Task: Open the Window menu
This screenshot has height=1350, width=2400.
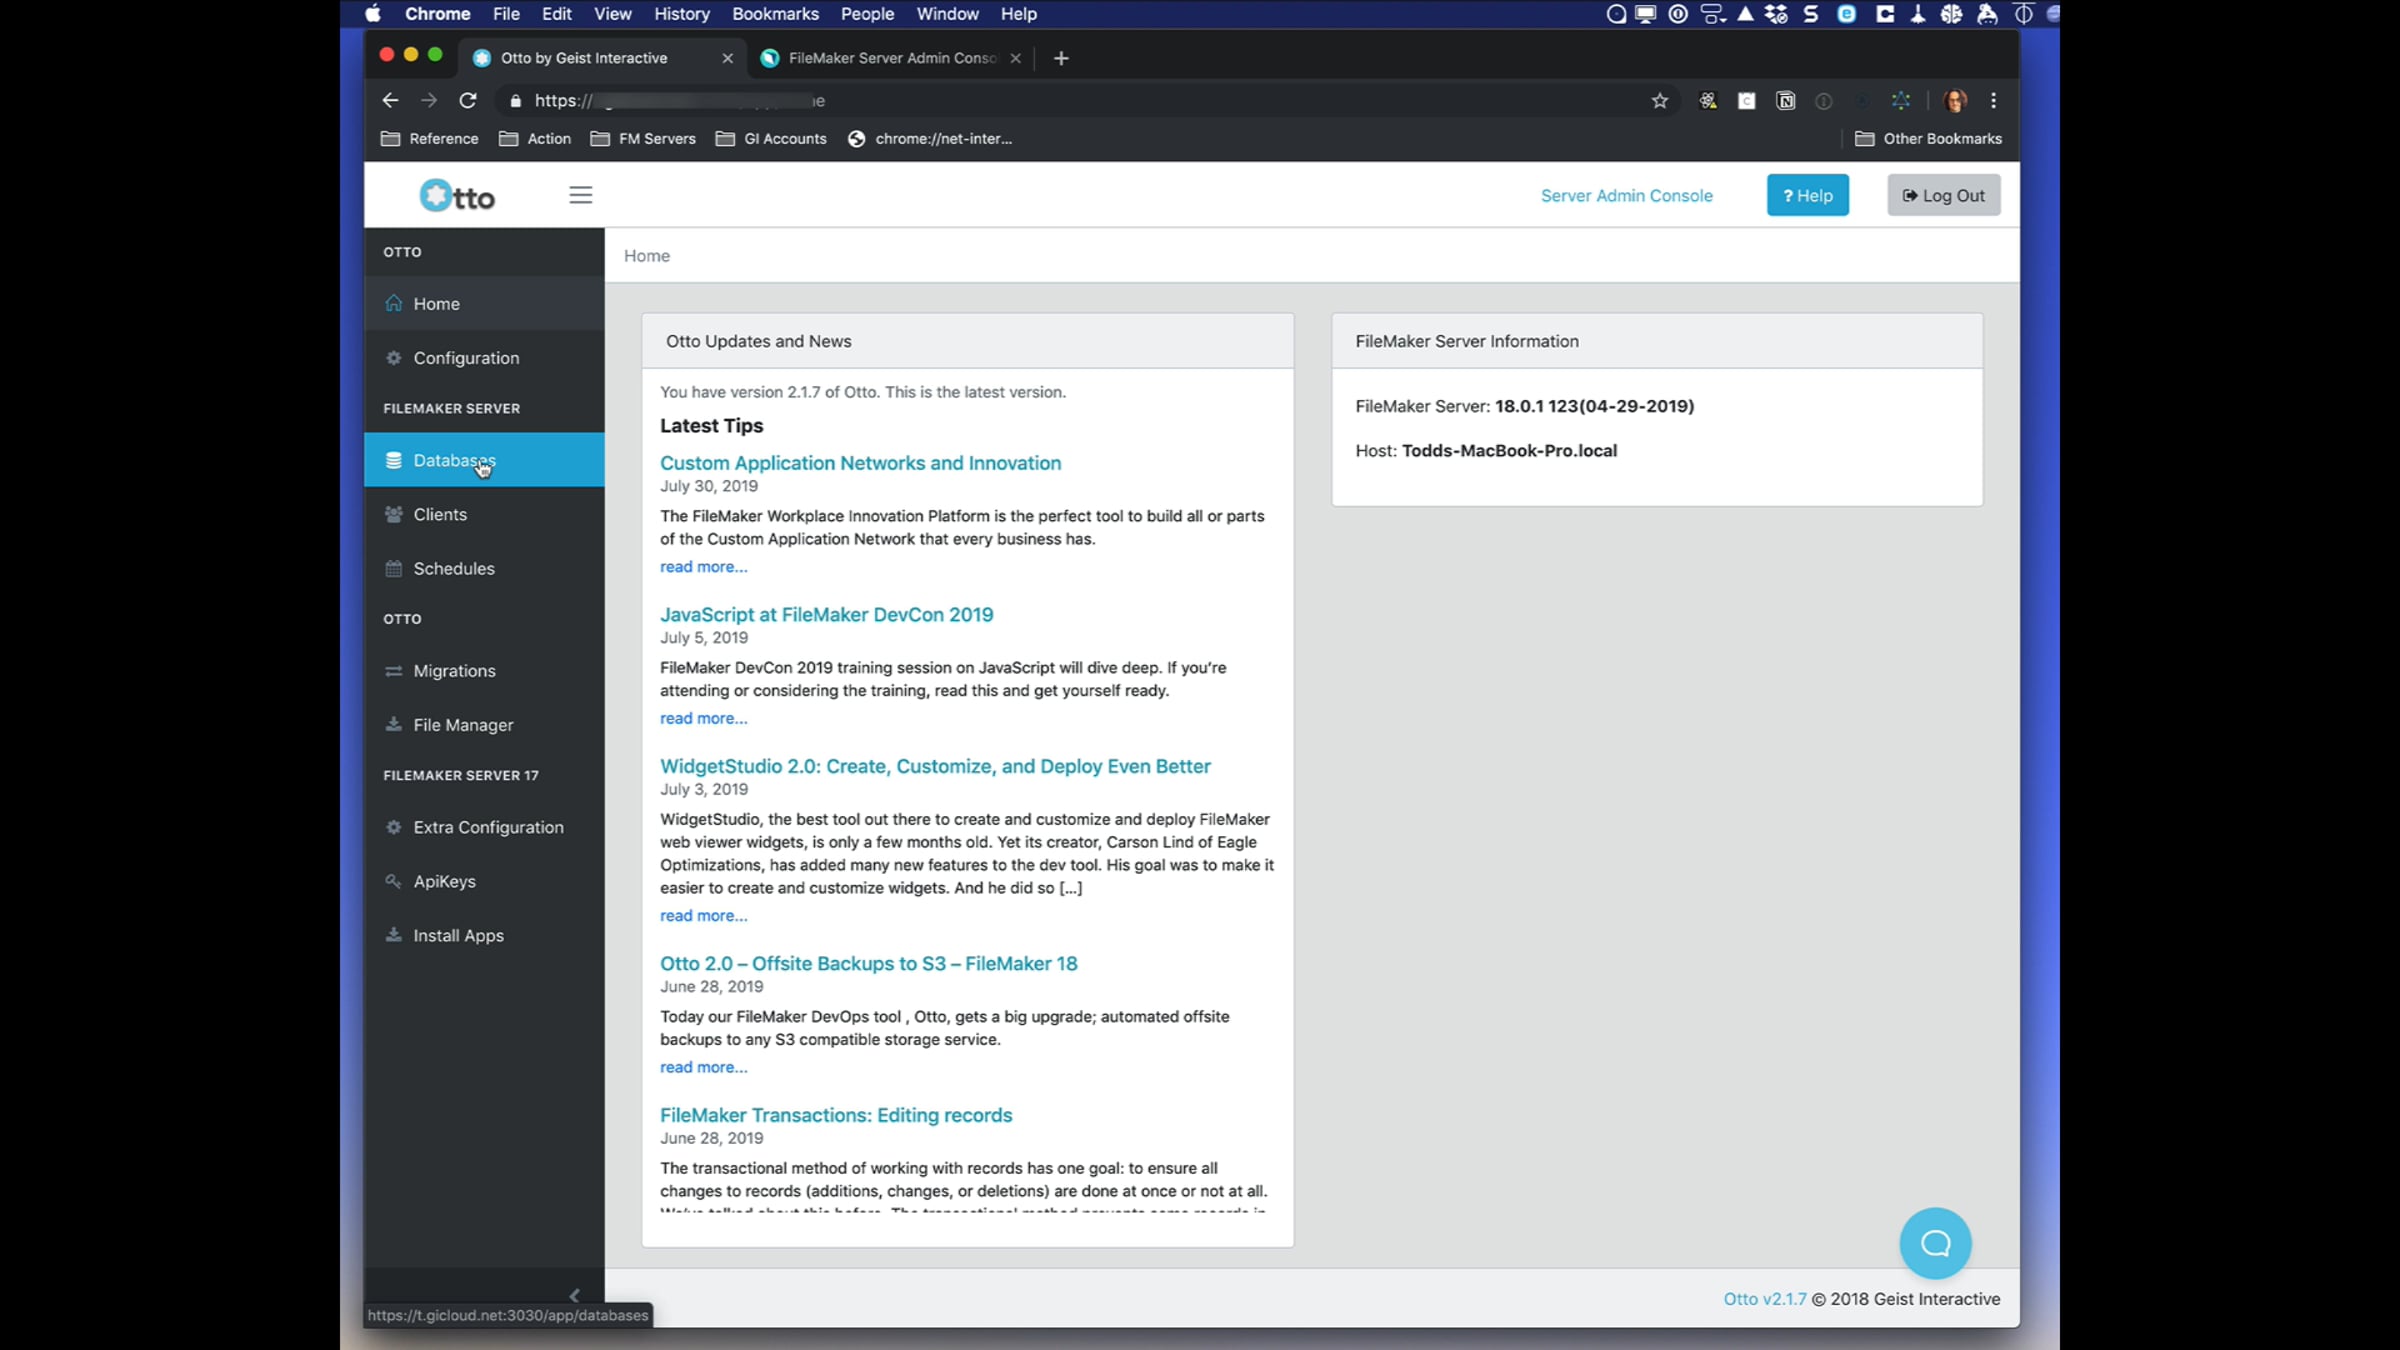Action: click(947, 14)
